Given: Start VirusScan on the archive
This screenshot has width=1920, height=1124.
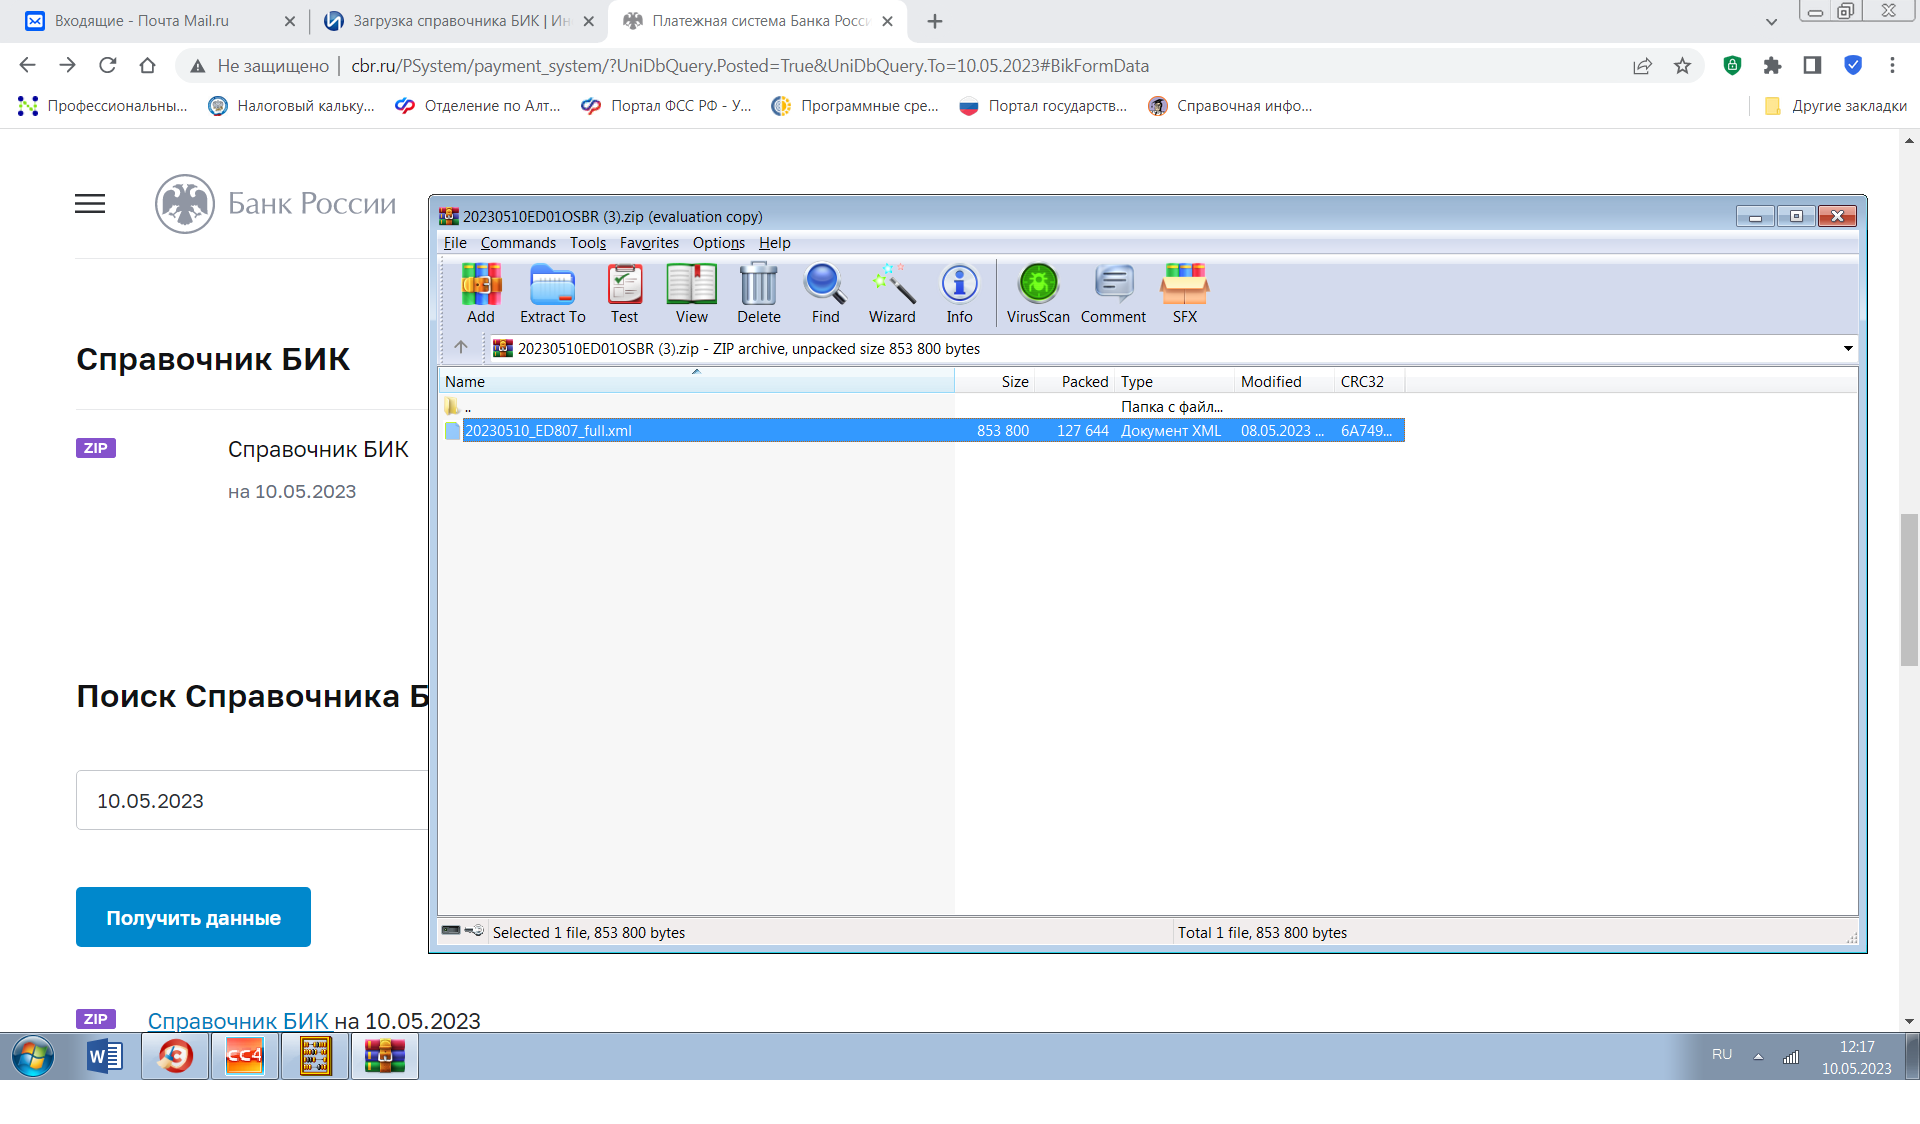Looking at the screenshot, I should coord(1038,293).
